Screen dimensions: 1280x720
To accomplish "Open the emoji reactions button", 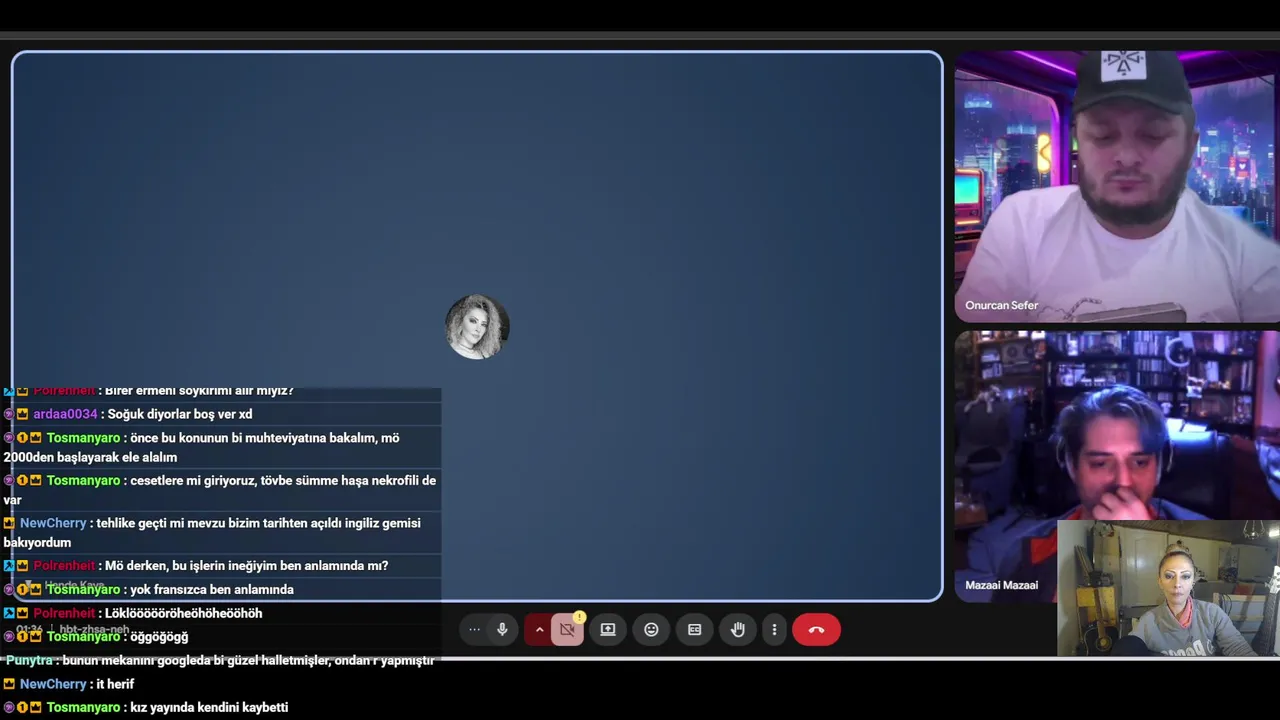I will pyautogui.click(x=651, y=630).
